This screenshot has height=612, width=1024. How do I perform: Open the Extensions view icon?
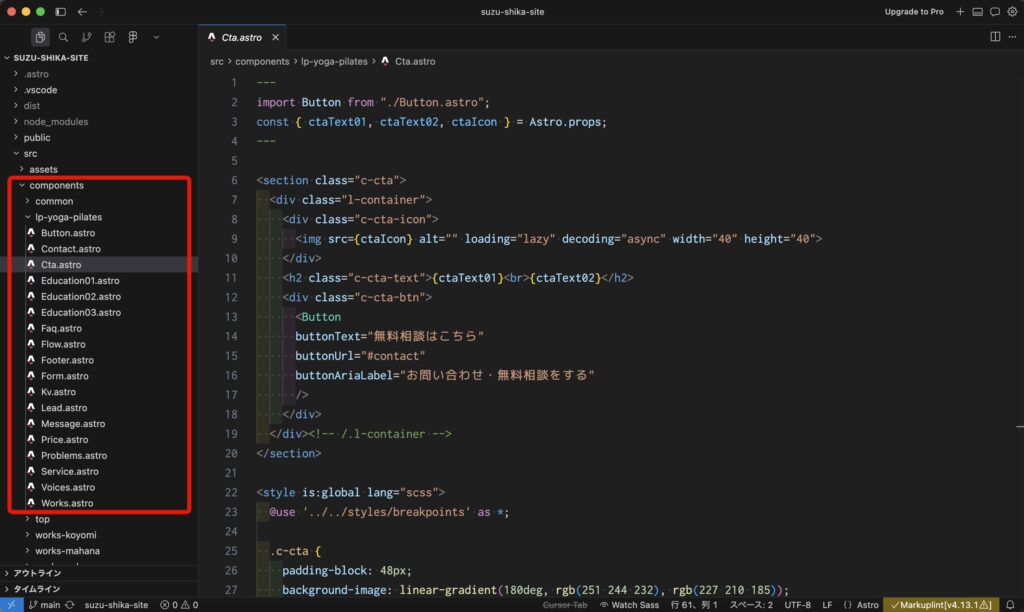tap(110, 37)
